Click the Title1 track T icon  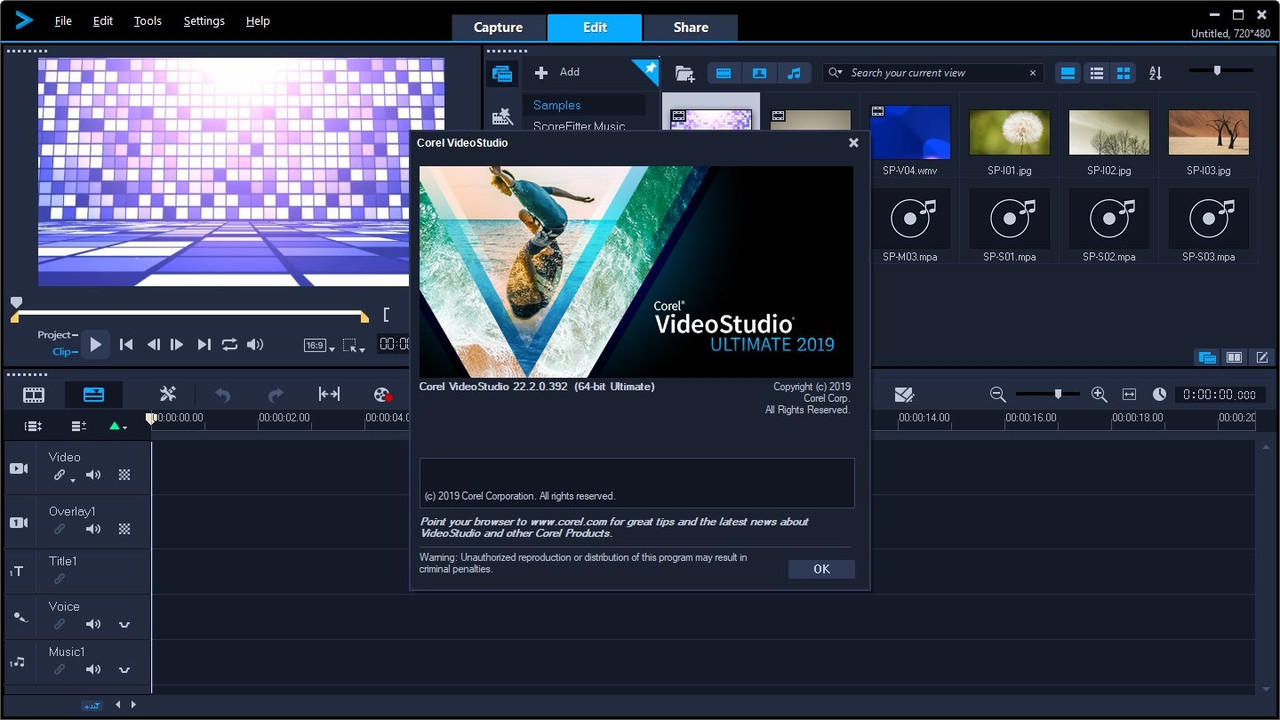17,571
